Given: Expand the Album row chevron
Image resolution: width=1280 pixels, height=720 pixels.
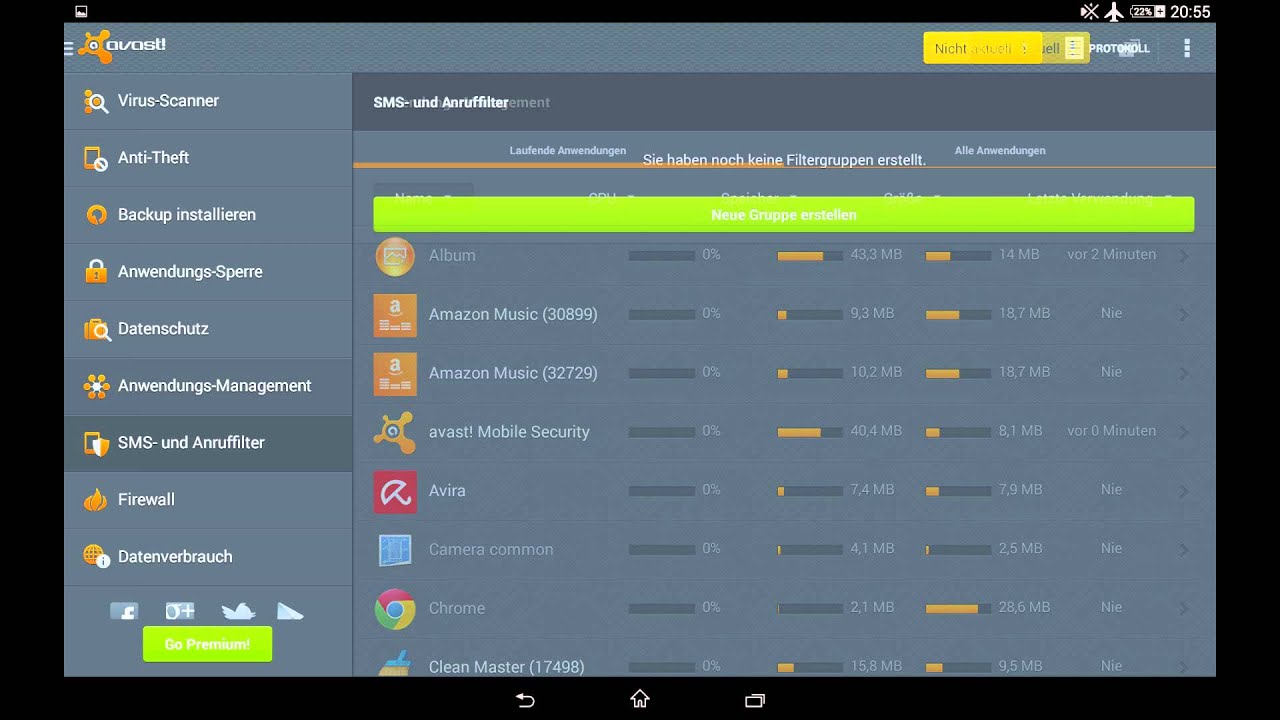Looking at the screenshot, I should (x=1184, y=256).
